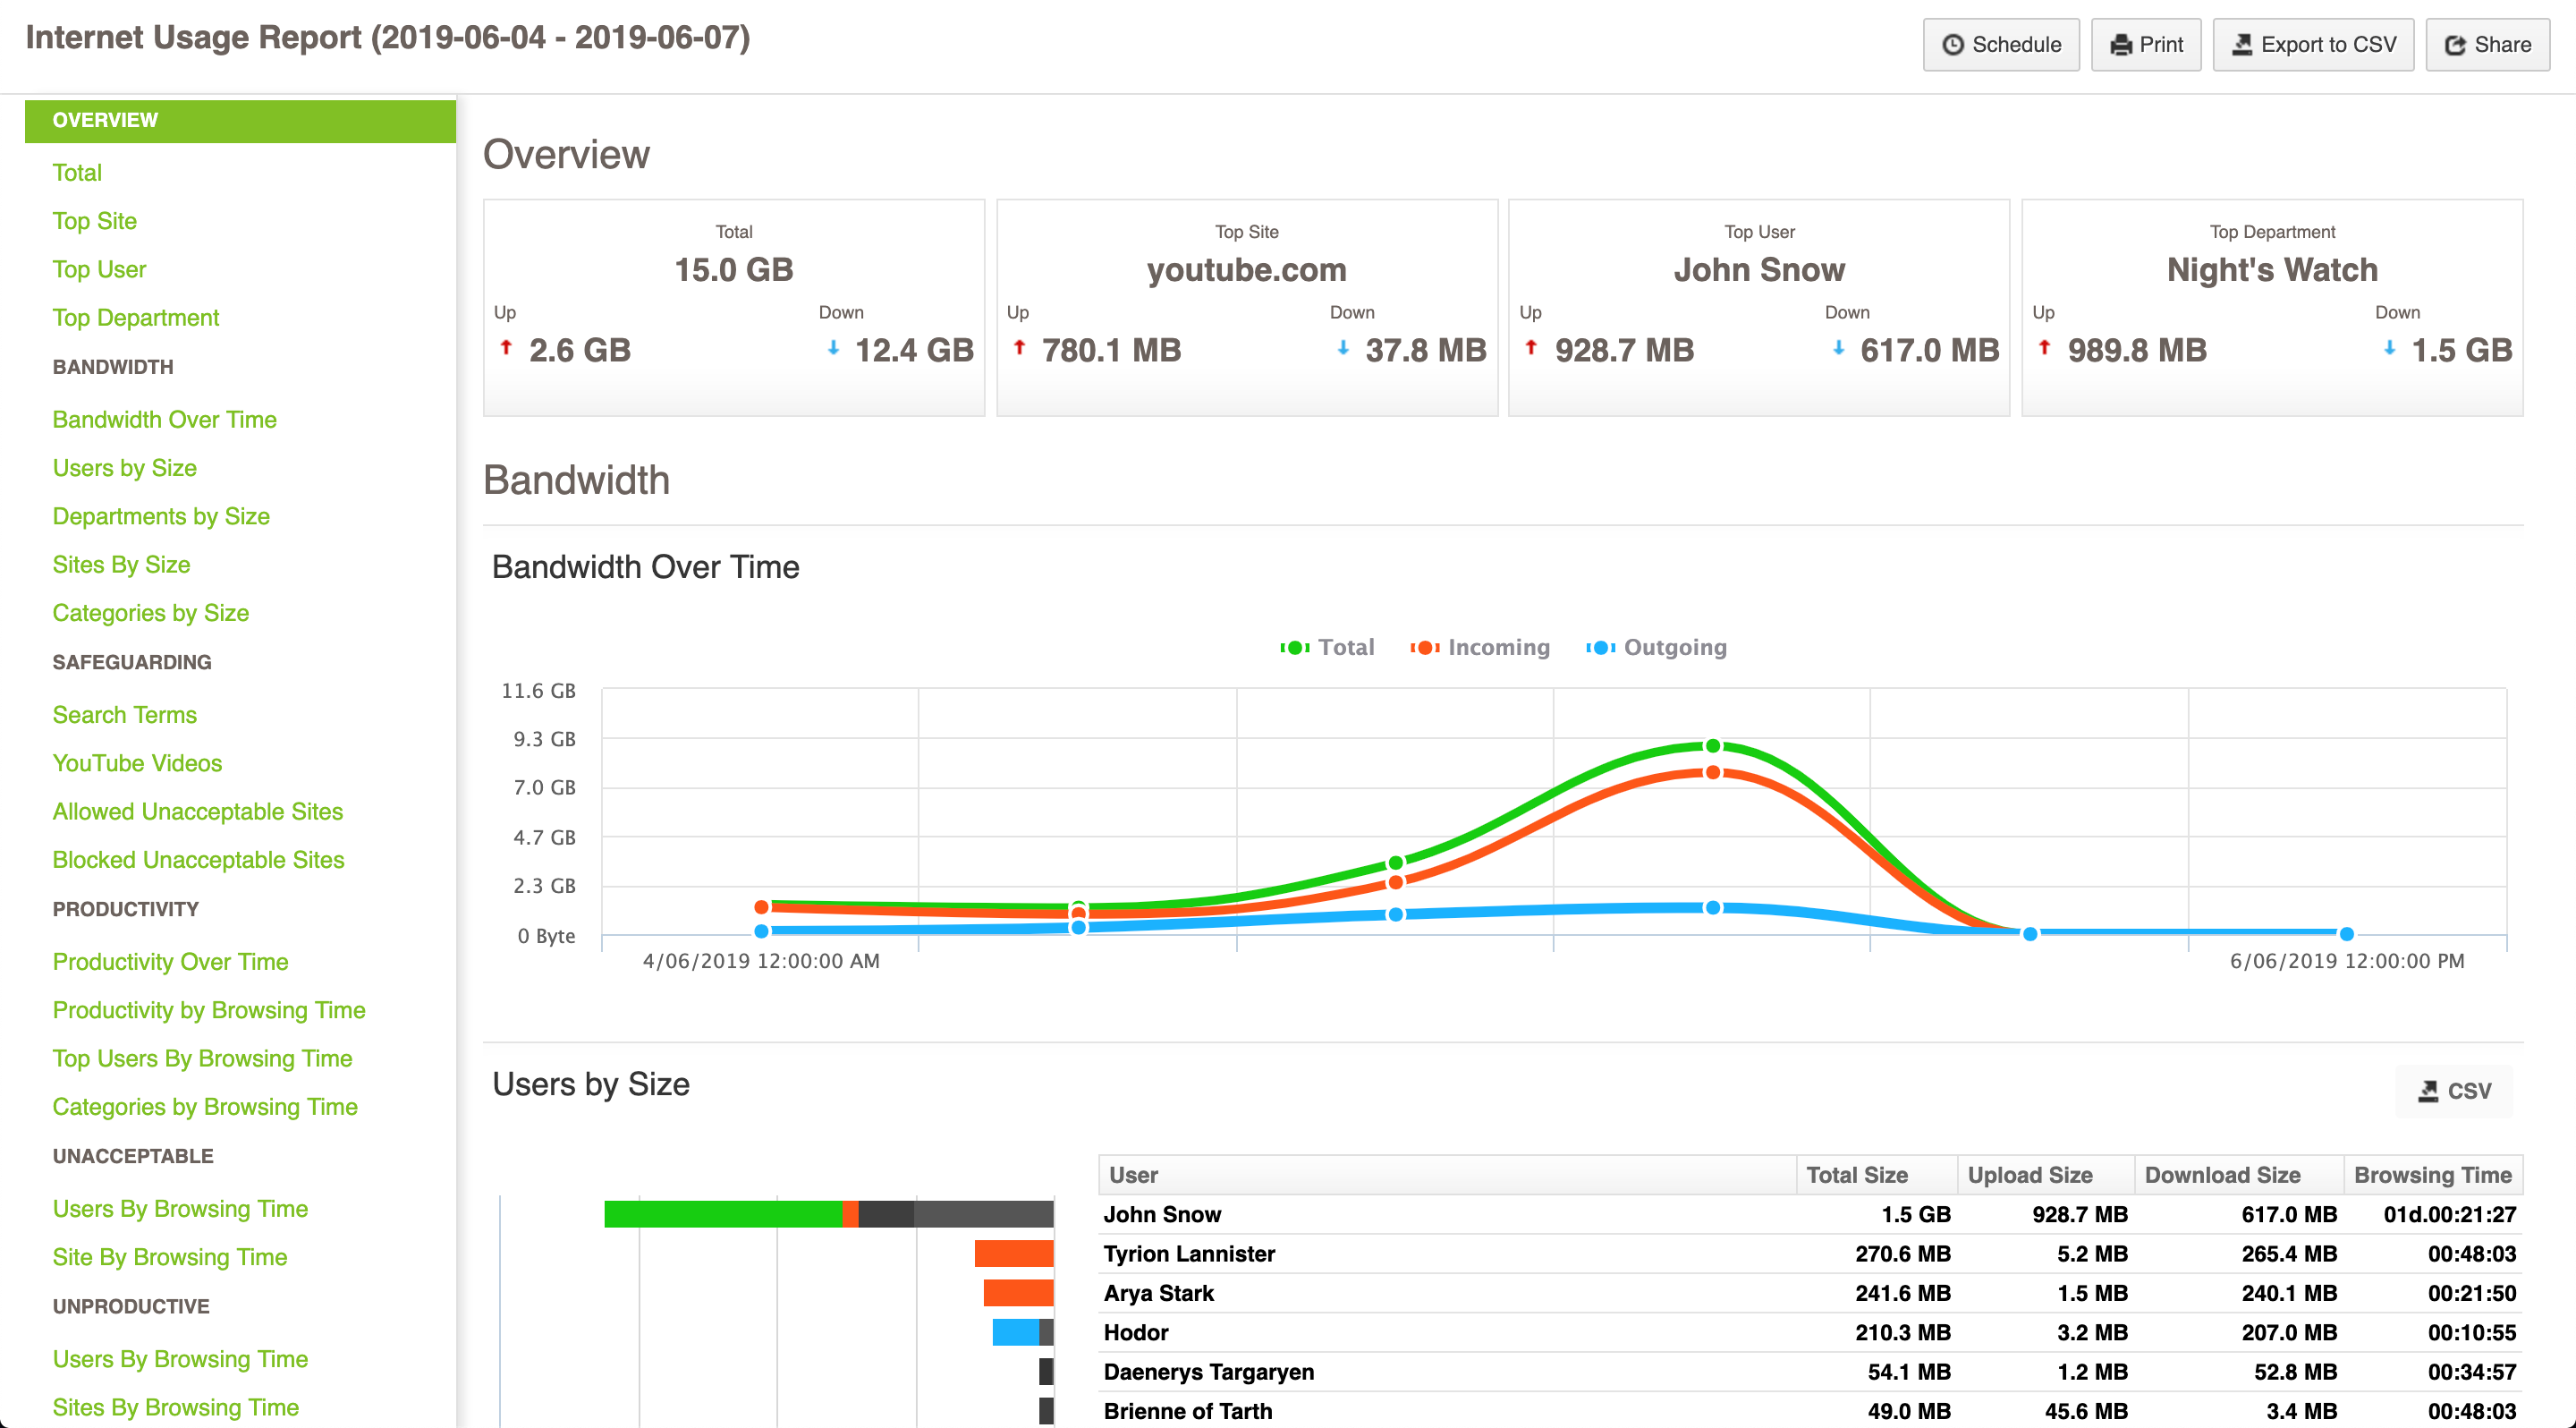Export the report with the Export to CSV icon
Screen dimensions: 2576x1428
(2243, 44)
